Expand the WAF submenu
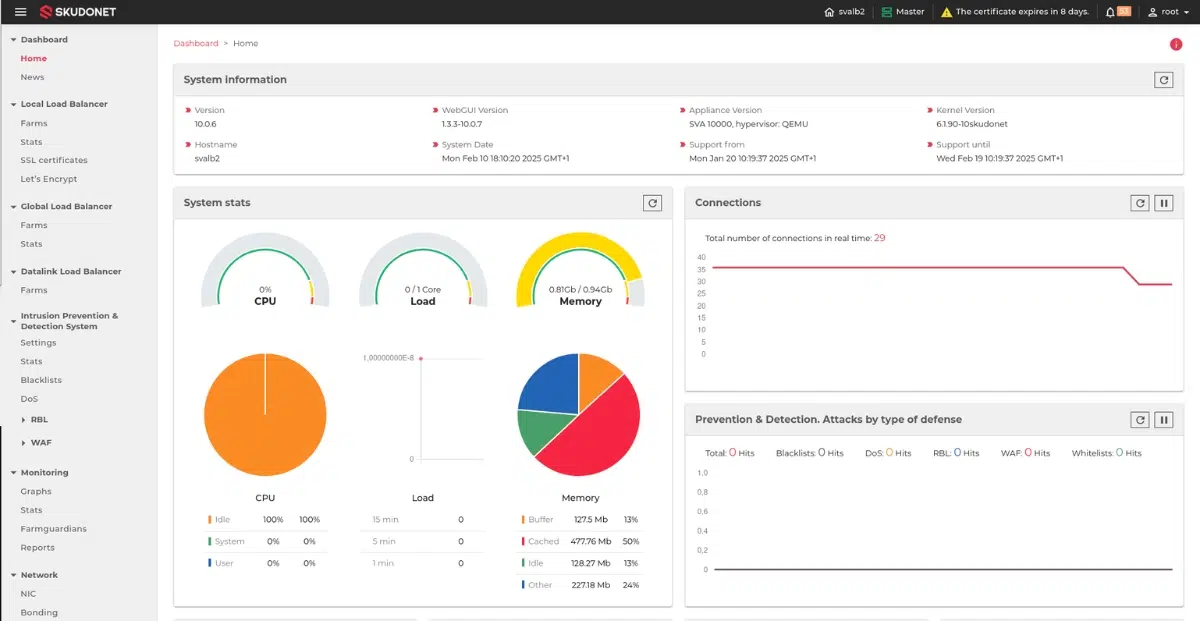Image resolution: width=1200 pixels, height=621 pixels. point(40,442)
